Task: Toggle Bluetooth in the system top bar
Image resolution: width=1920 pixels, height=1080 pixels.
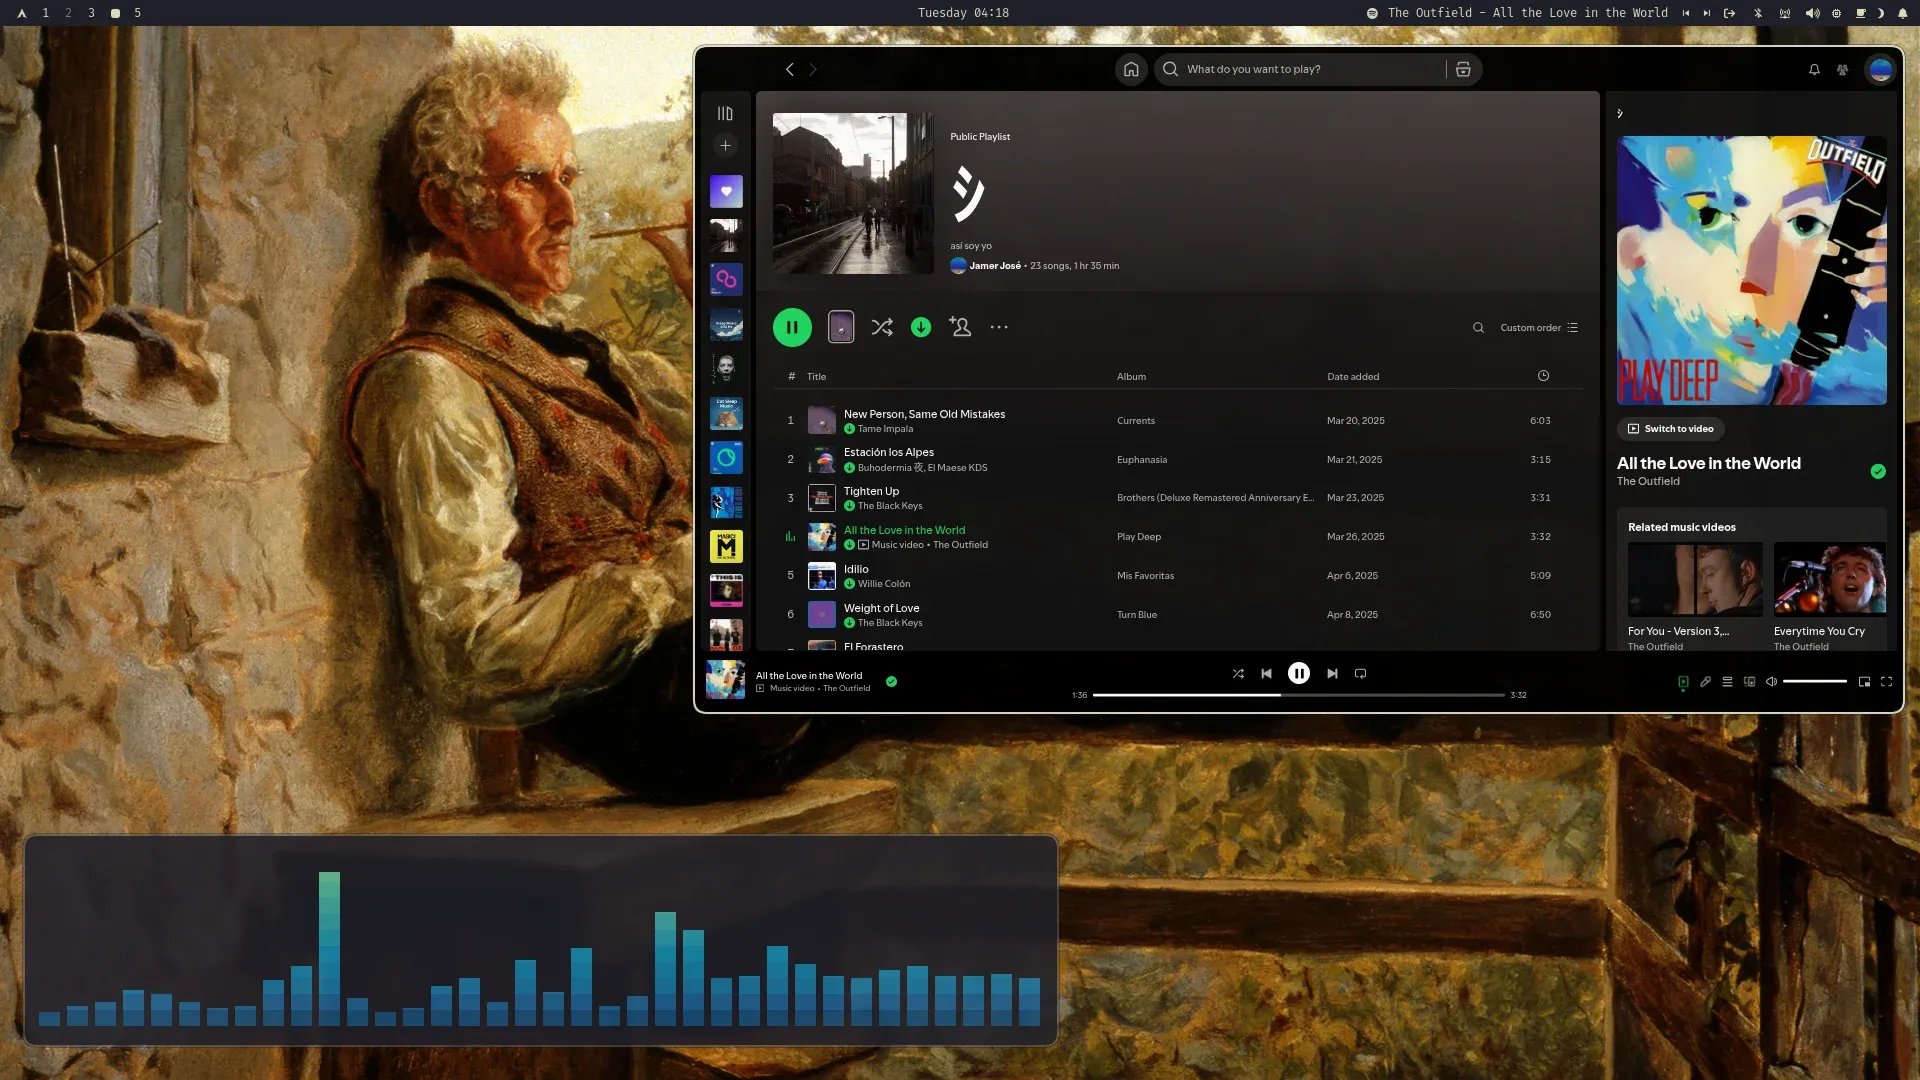Action: tap(1758, 13)
